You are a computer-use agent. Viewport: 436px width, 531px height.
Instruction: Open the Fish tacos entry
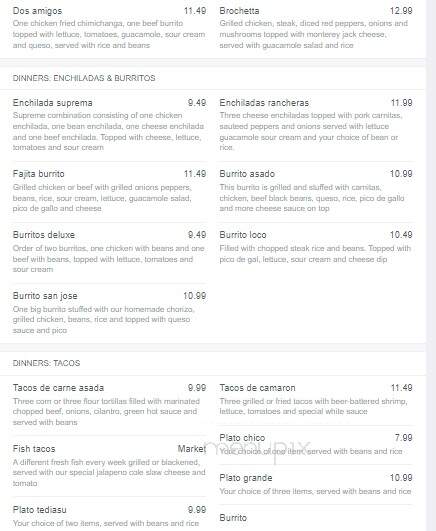pos(34,449)
